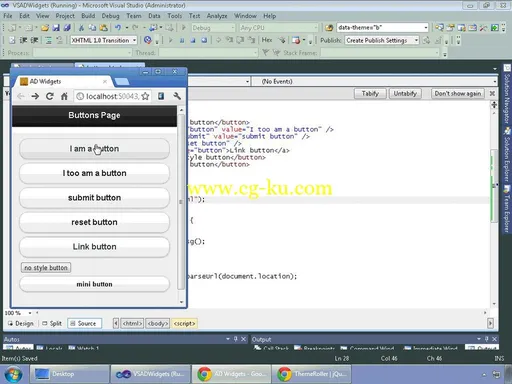Click the browser page vertical scrollbar
Image resolution: width=512 pixels, height=384 pixels.
pos(181,202)
